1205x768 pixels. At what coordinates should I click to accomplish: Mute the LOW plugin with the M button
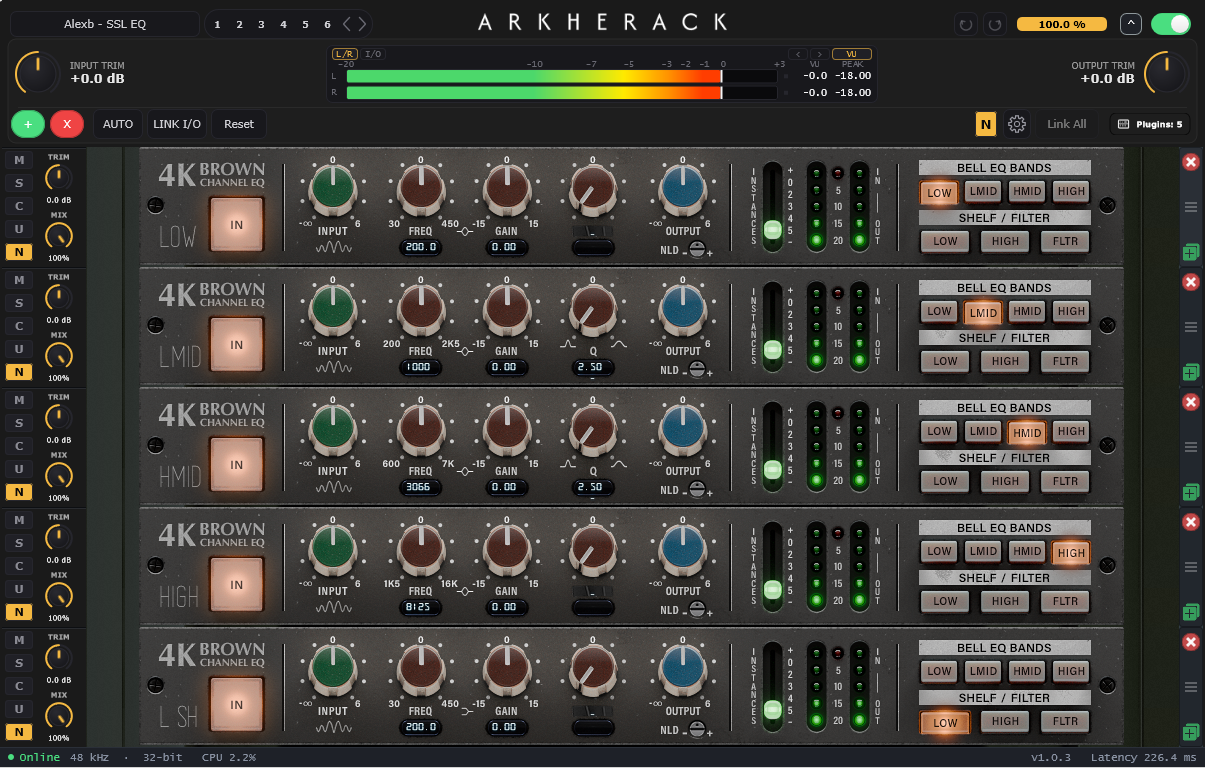point(18,160)
